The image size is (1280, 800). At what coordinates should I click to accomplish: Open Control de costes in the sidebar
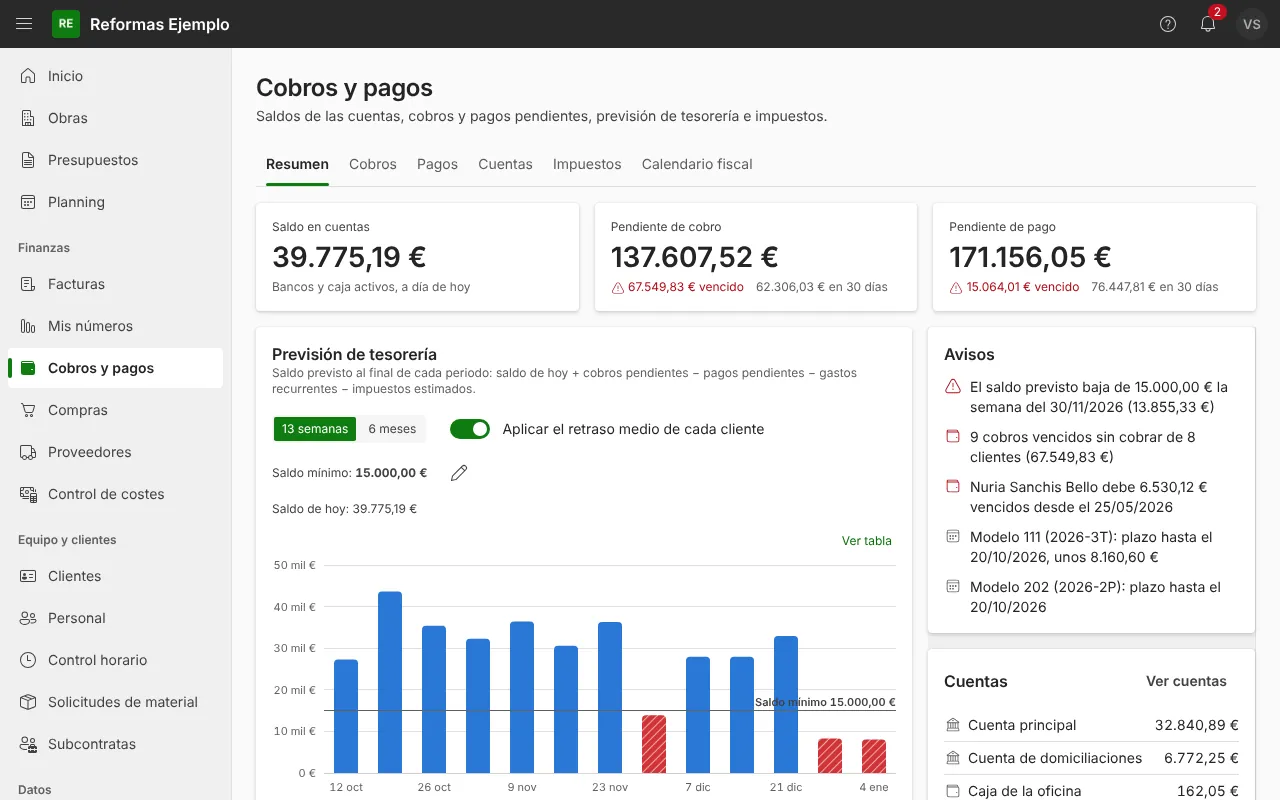115,494
